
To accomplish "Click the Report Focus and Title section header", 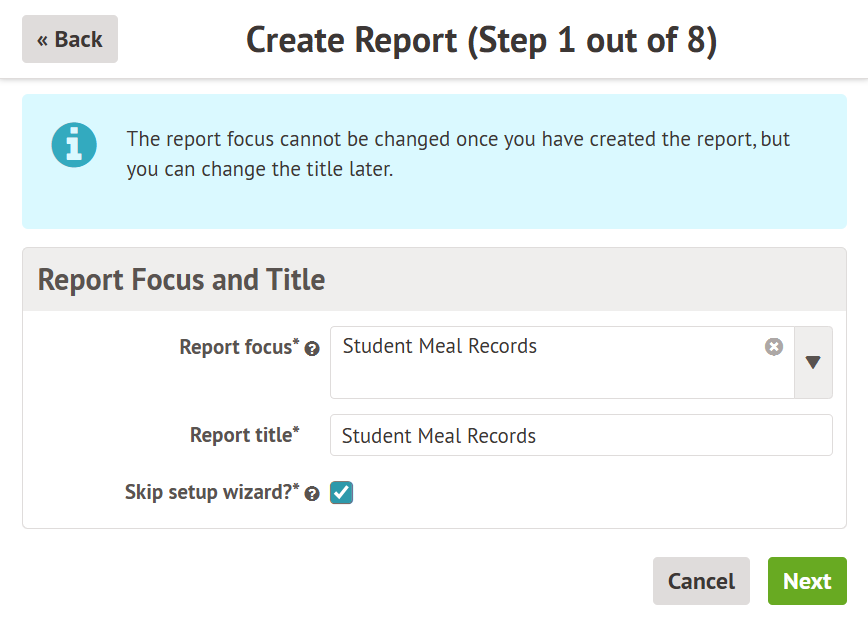I will pyautogui.click(x=181, y=279).
